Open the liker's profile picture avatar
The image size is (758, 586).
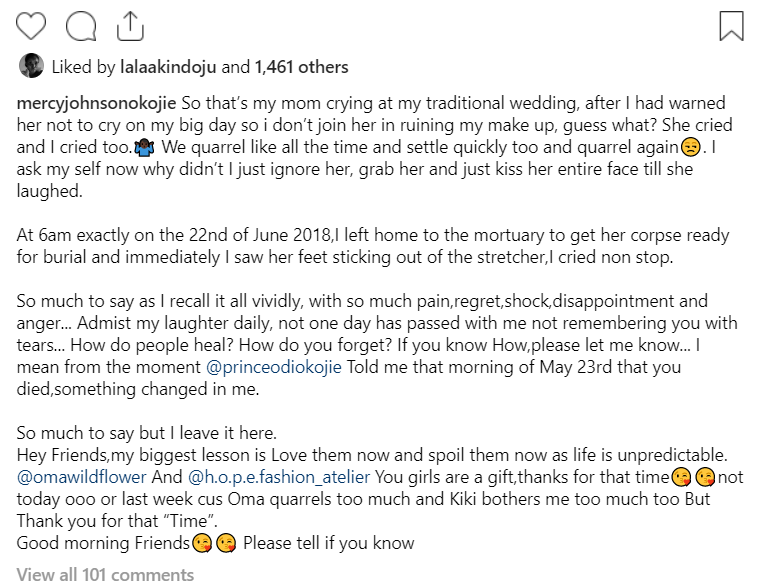[x=30, y=67]
